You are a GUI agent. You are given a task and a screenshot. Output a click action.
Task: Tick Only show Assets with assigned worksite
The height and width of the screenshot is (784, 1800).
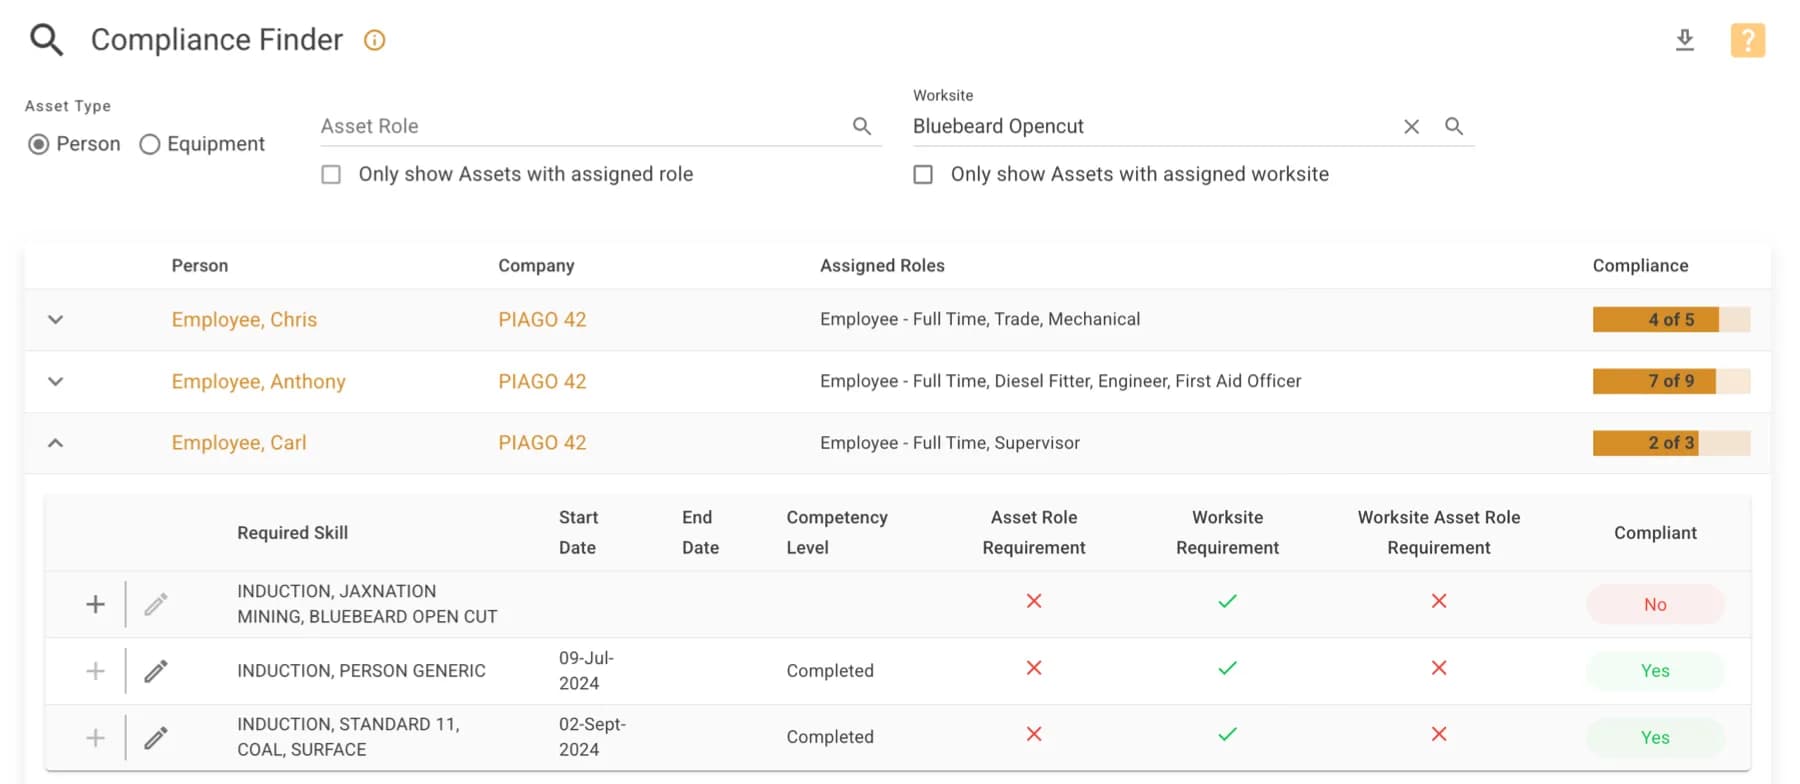923,174
